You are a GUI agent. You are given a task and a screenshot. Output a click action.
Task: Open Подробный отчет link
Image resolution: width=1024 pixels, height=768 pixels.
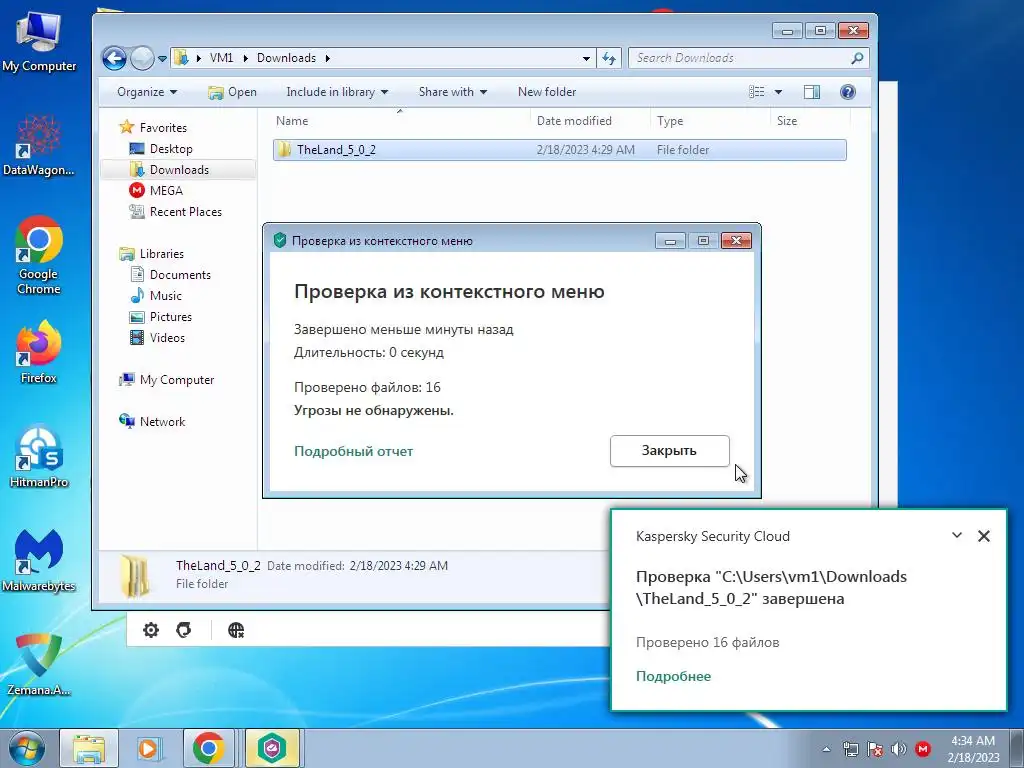point(353,451)
